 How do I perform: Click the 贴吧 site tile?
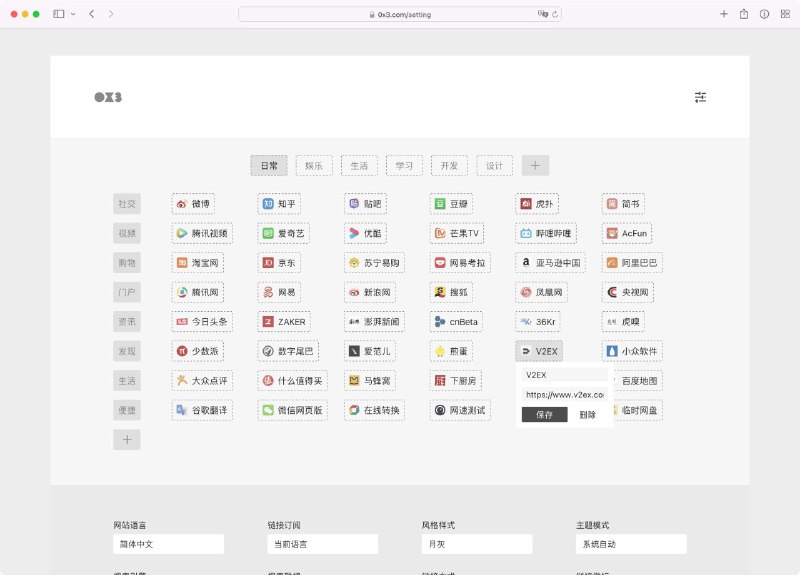[x=365, y=204]
